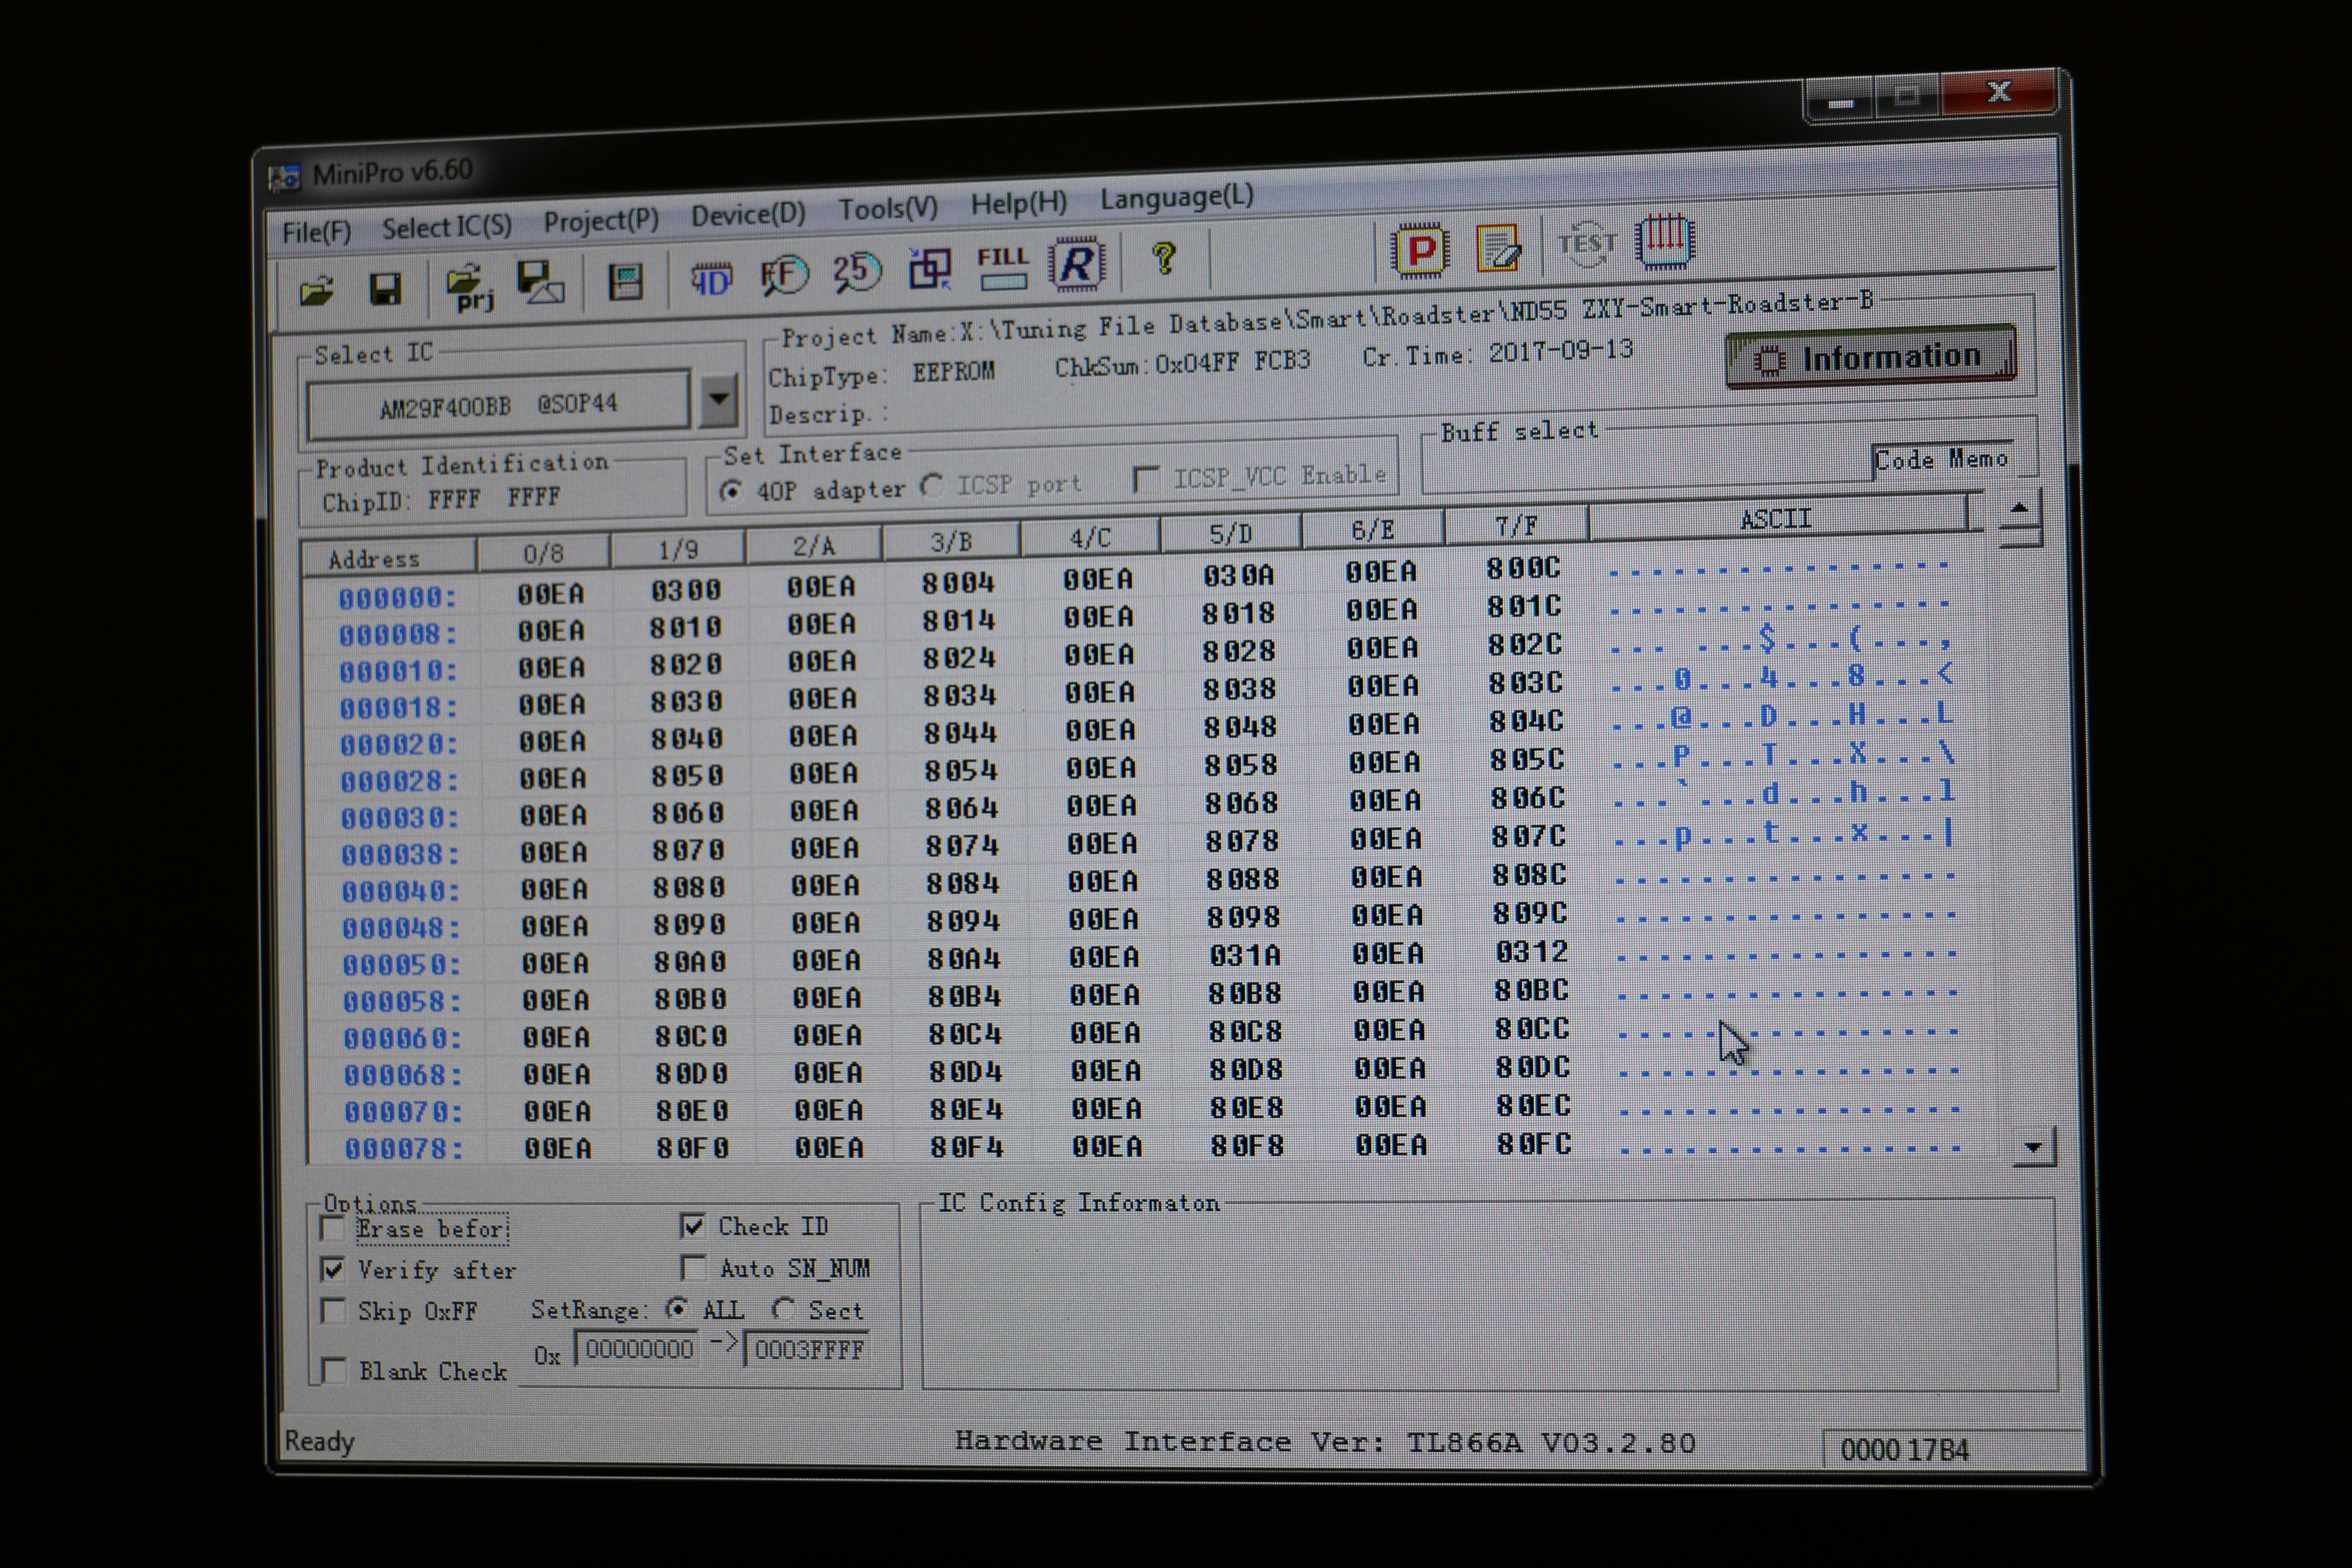The height and width of the screenshot is (1568, 2352).
Task: Click the FF magnifier toolbar icon
Action: pos(783,275)
